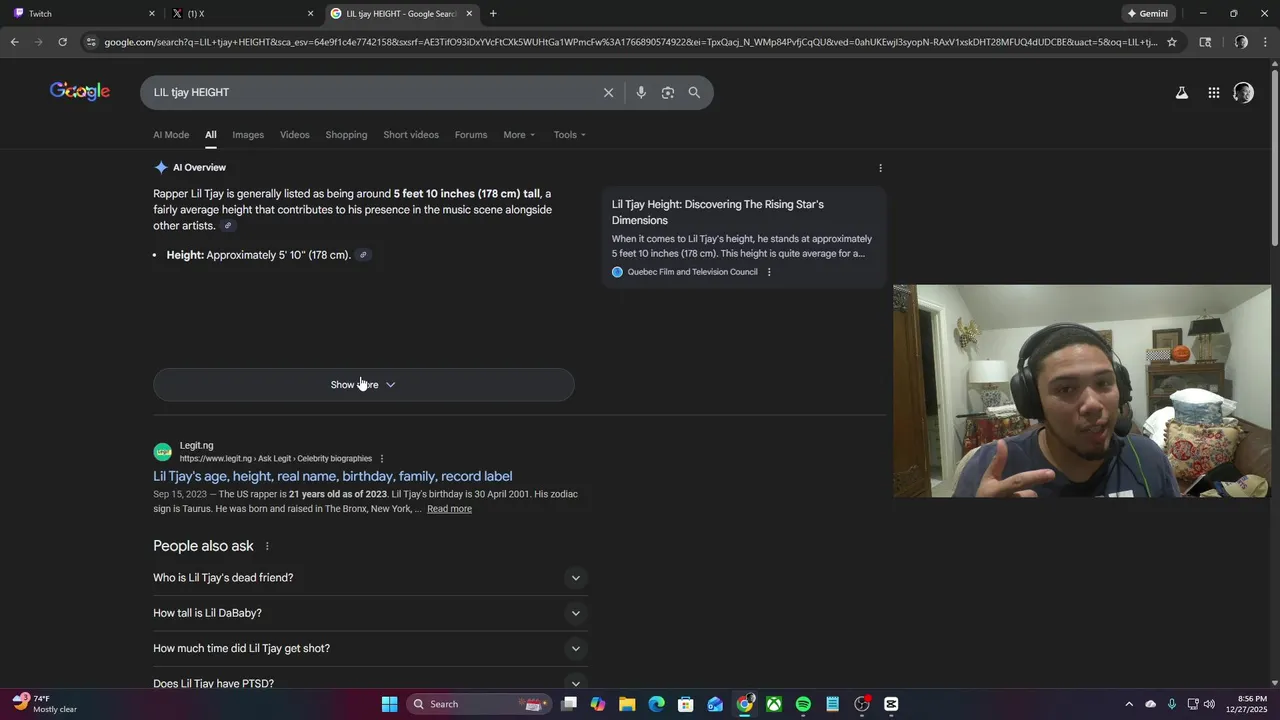
Task: Open Google Lens image search icon
Action: click(668, 92)
